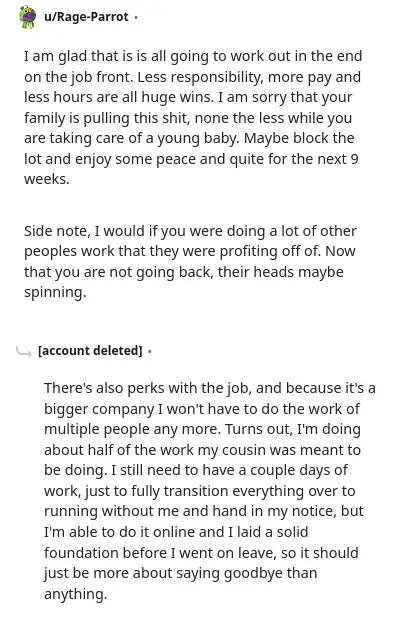Click the word 'anything.' ending the reply
400x629 pixels.
point(75,594)
